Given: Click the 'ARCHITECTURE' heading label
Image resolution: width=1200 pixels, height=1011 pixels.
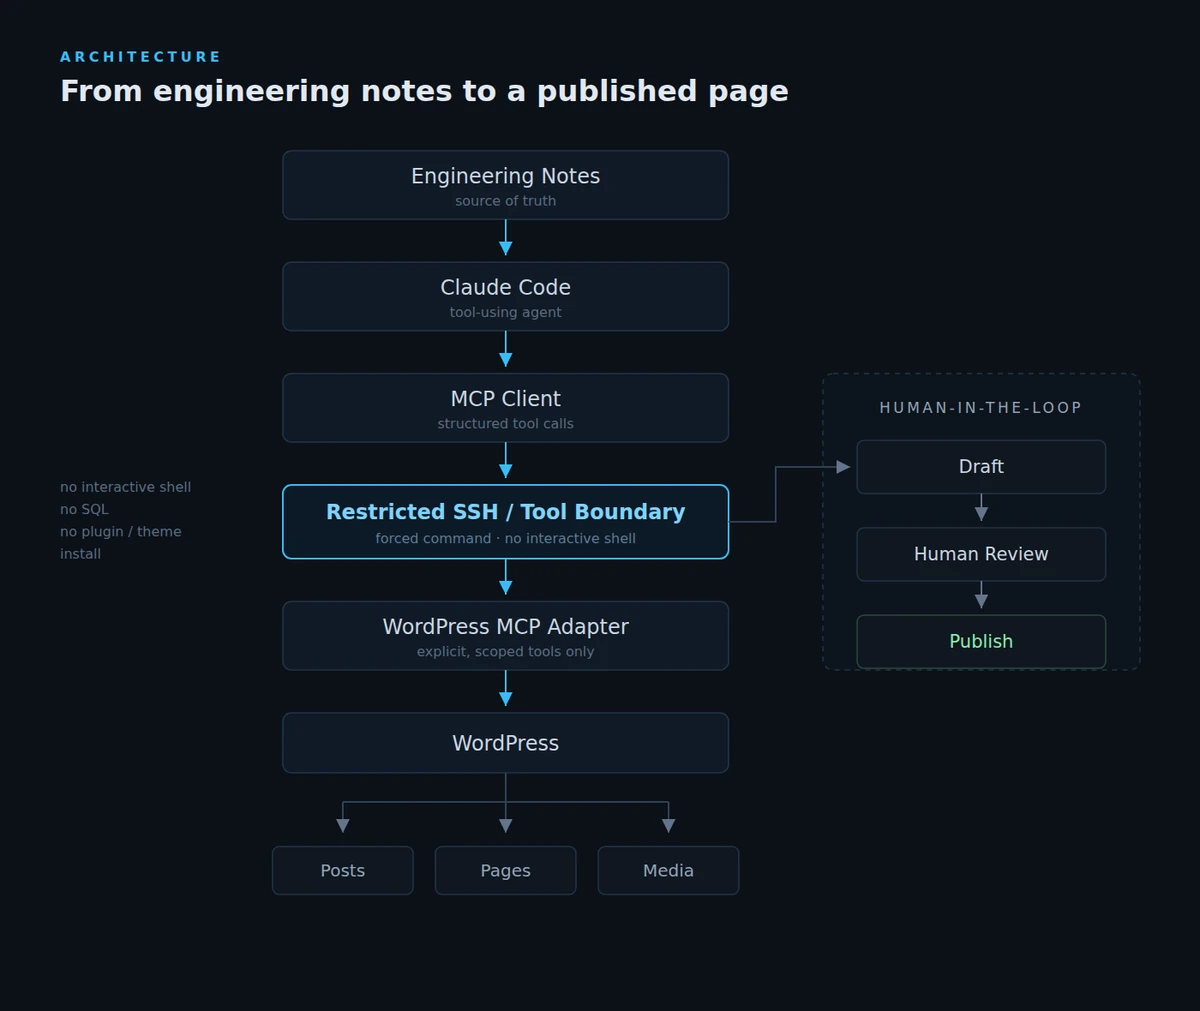Looking at the screenshot, I should click(140, 57).
